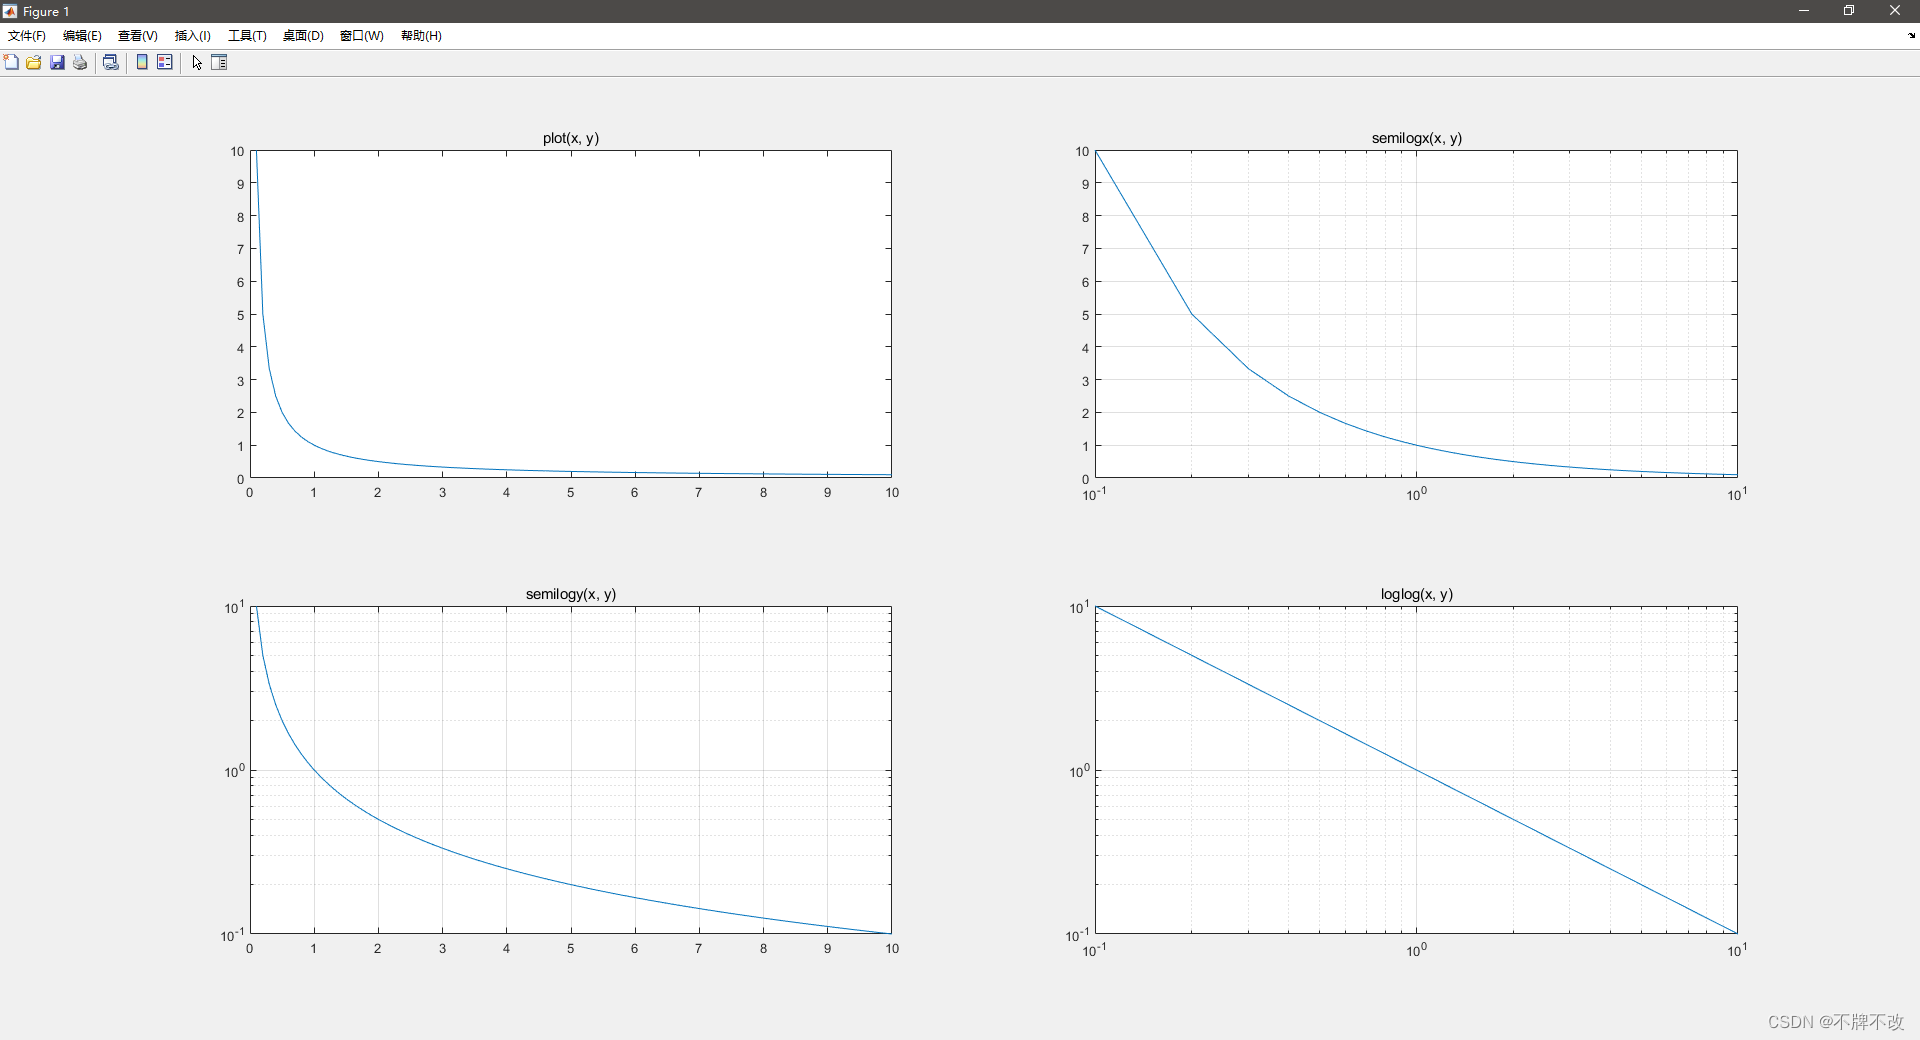Print the figure using the printer icon

coord(80,62)
